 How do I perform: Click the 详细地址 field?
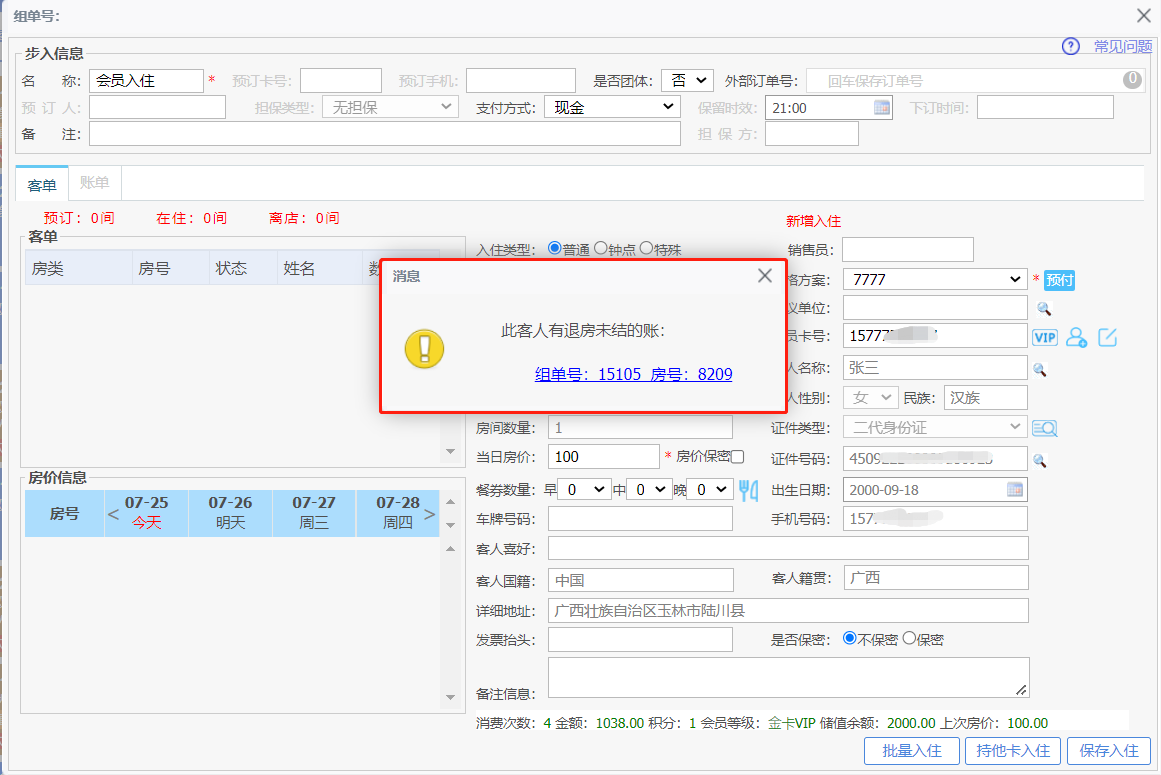click(789, 611)
